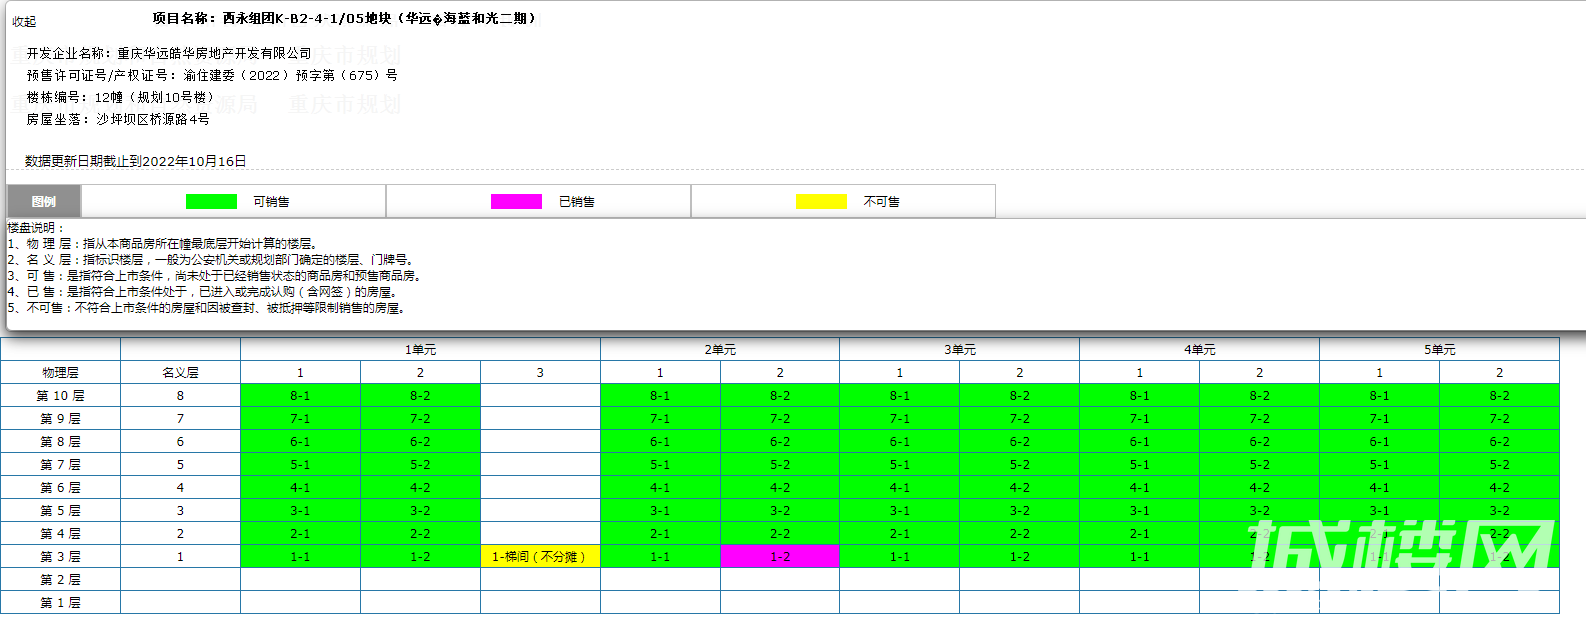Select room 6-2 in 5单元
The image size is (1586, 627).
click(x=1499, y=442)
